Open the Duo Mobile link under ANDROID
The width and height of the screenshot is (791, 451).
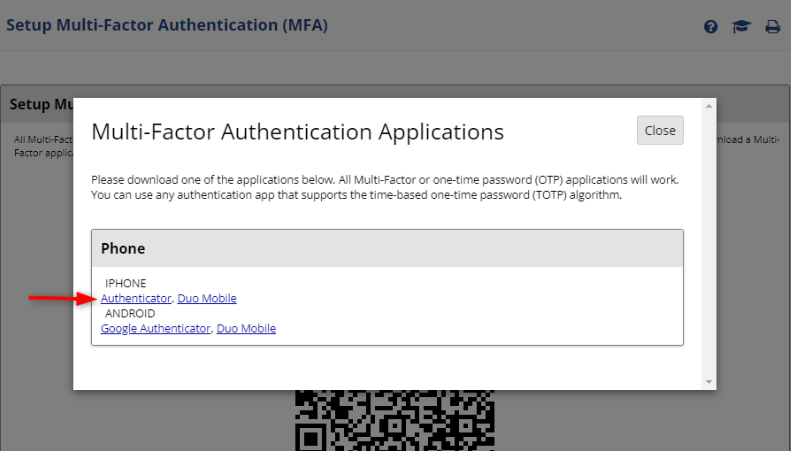click(x=246, y=328)
